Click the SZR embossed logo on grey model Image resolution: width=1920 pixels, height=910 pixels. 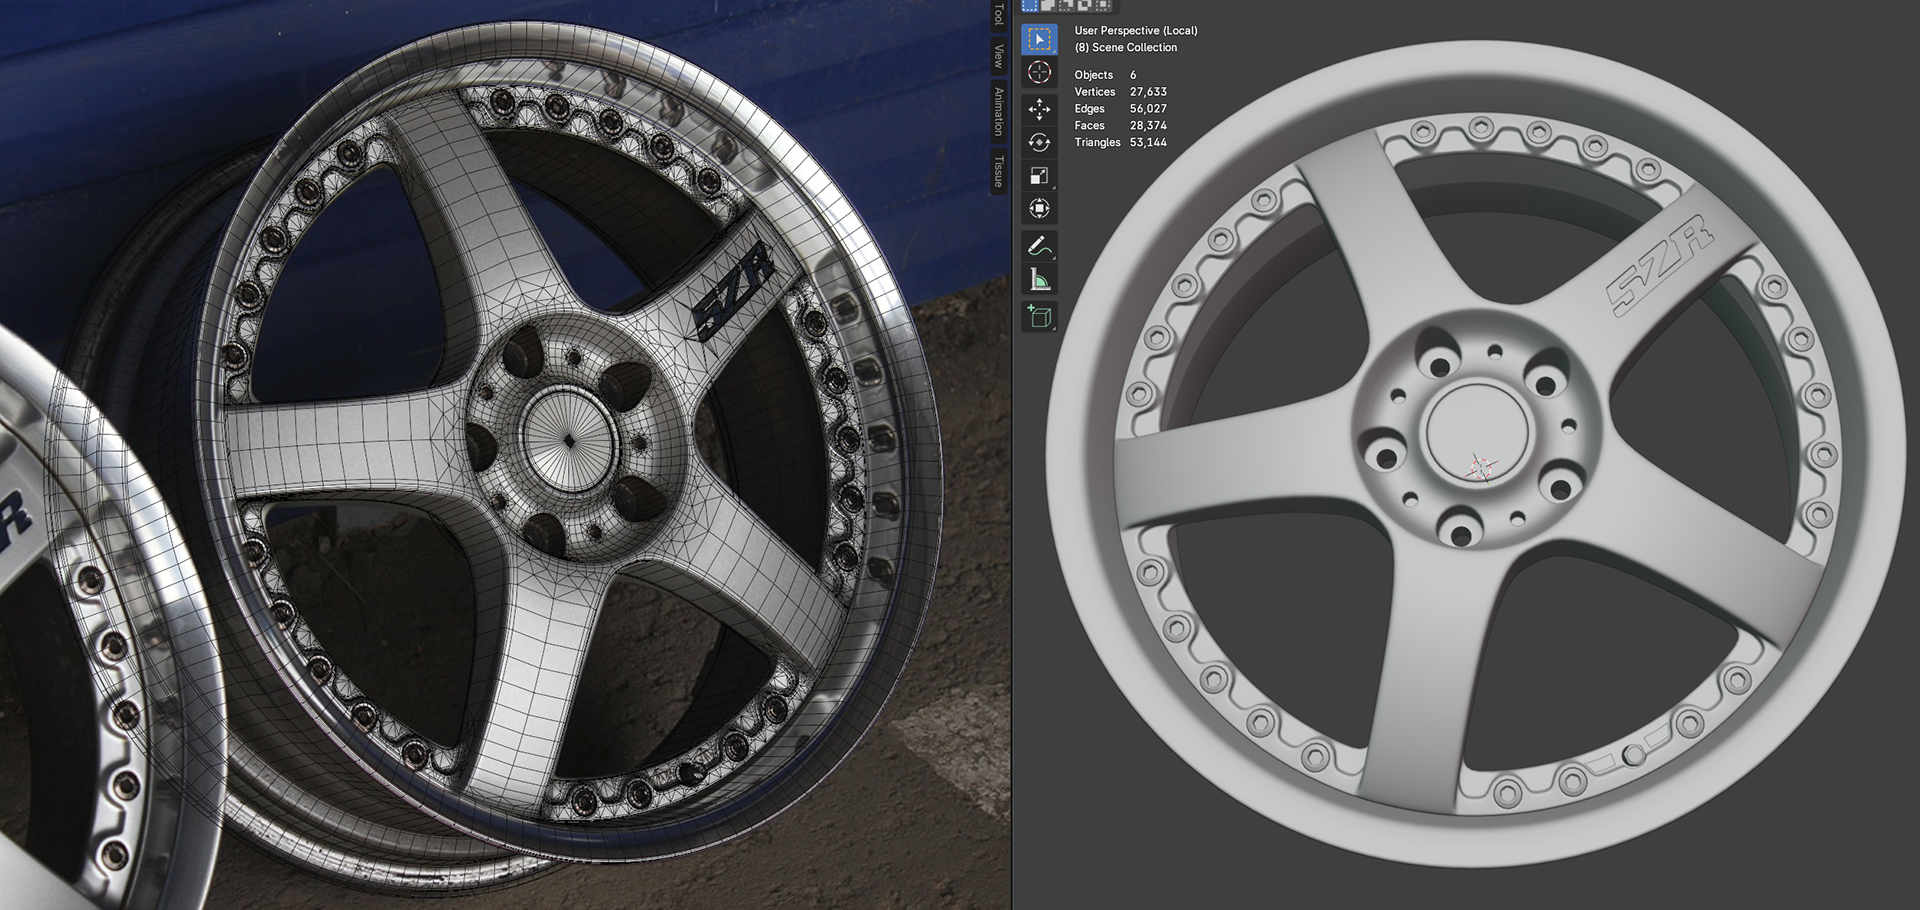(1659, 265)
